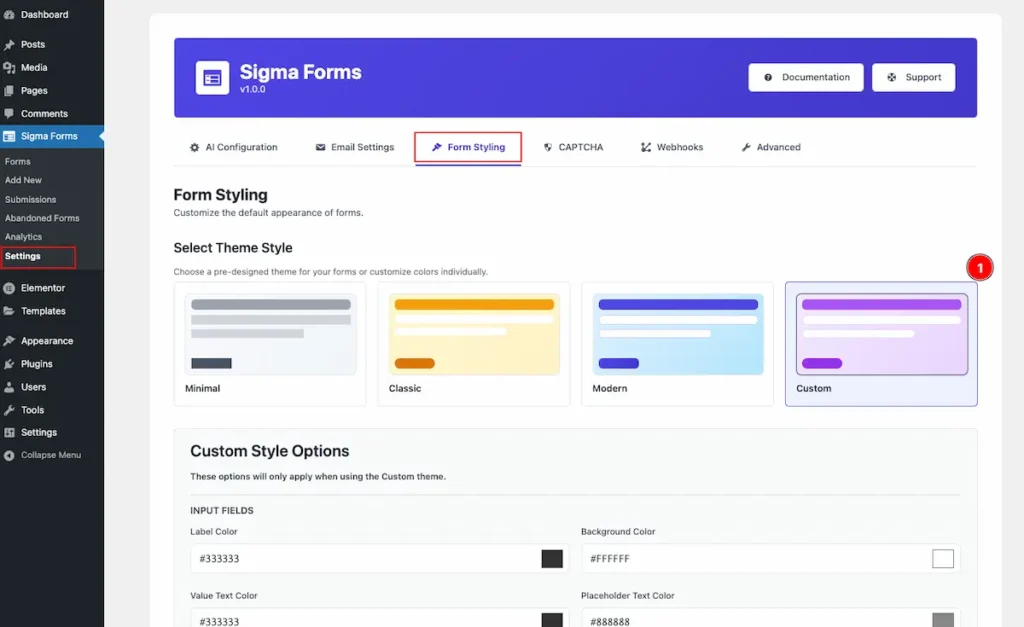Viewport: 1024px width, 627px height.
Task: Click the Plugins plug icon
Action: 9,364
